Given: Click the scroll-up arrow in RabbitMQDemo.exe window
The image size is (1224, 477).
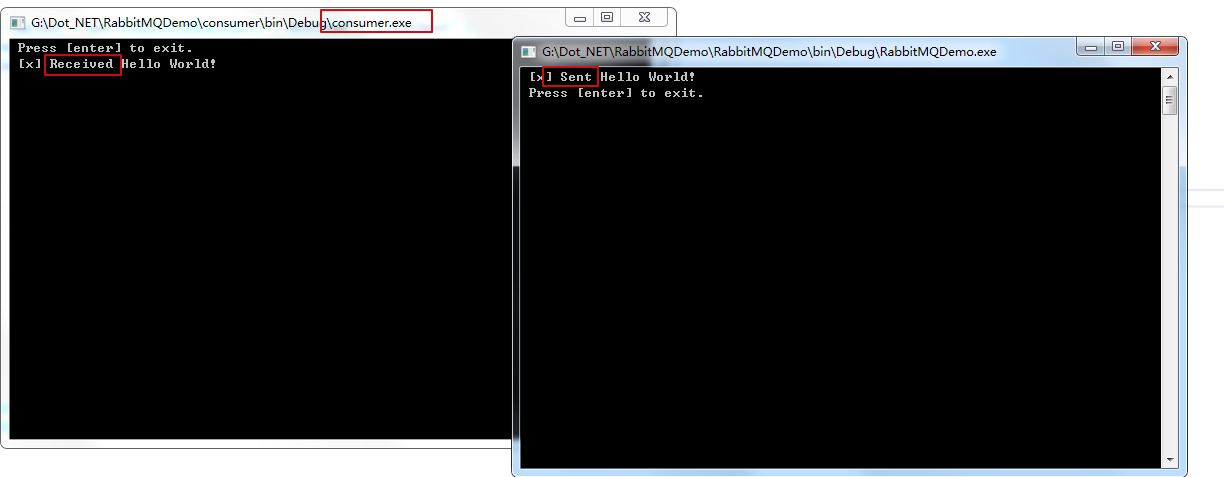Looking at the screenshot, I should pos(1170,76).
